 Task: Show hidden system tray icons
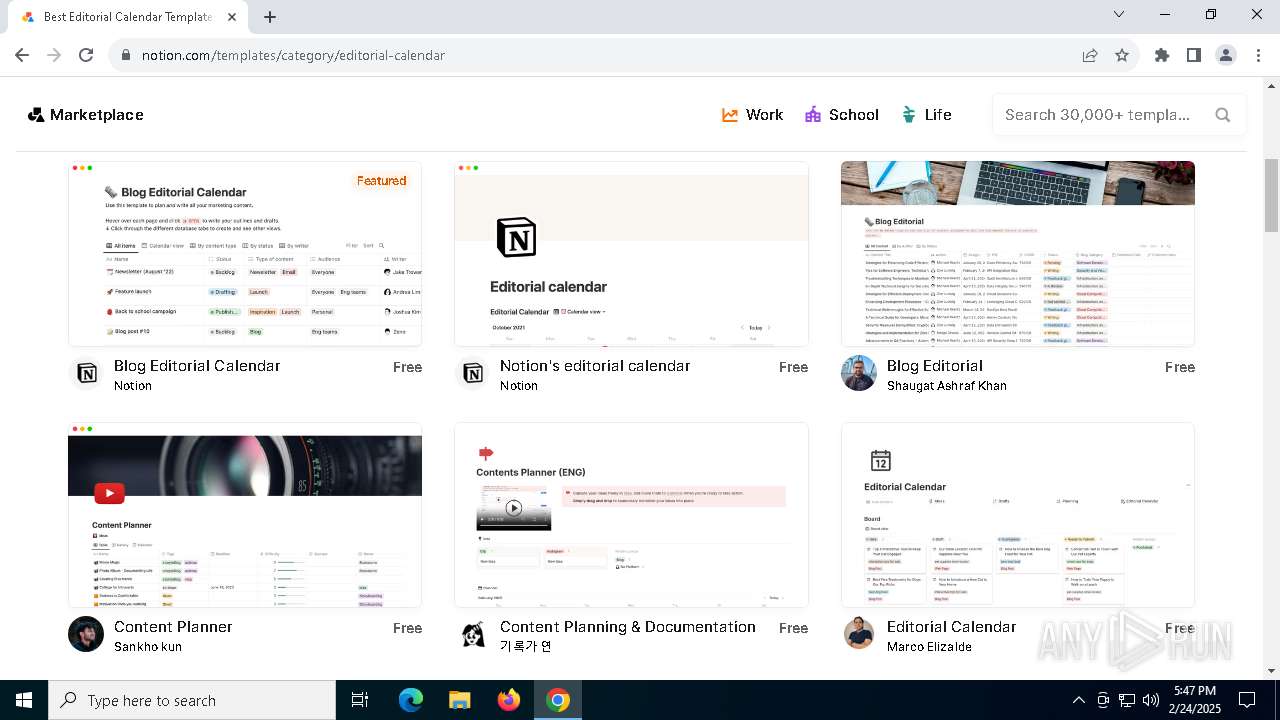pyautogui.click(x=1078, y=700)
